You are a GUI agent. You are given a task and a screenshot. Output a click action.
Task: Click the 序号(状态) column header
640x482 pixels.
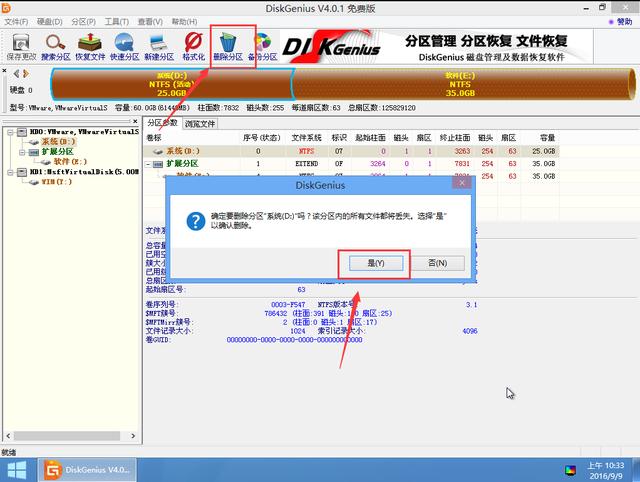click(x=261, y=138)
